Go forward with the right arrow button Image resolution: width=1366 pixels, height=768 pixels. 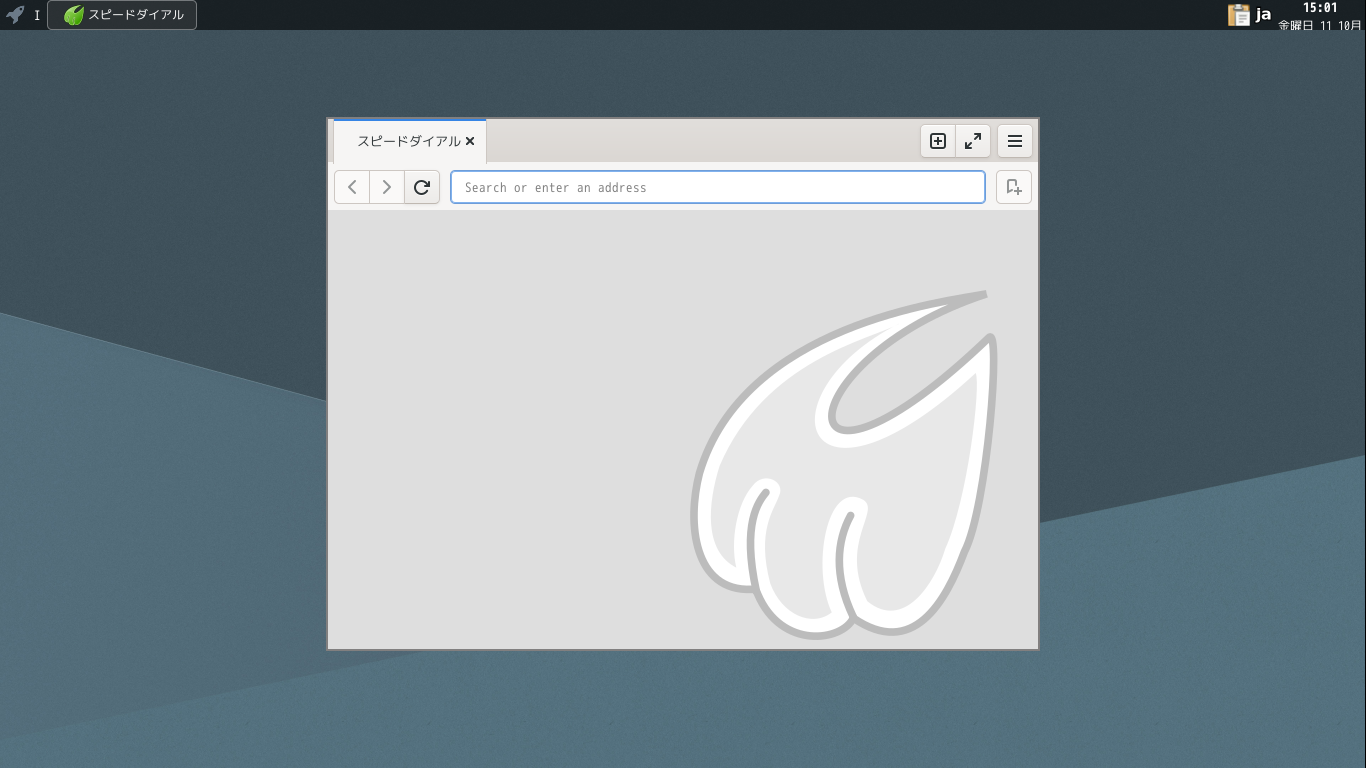pos(387,187)
